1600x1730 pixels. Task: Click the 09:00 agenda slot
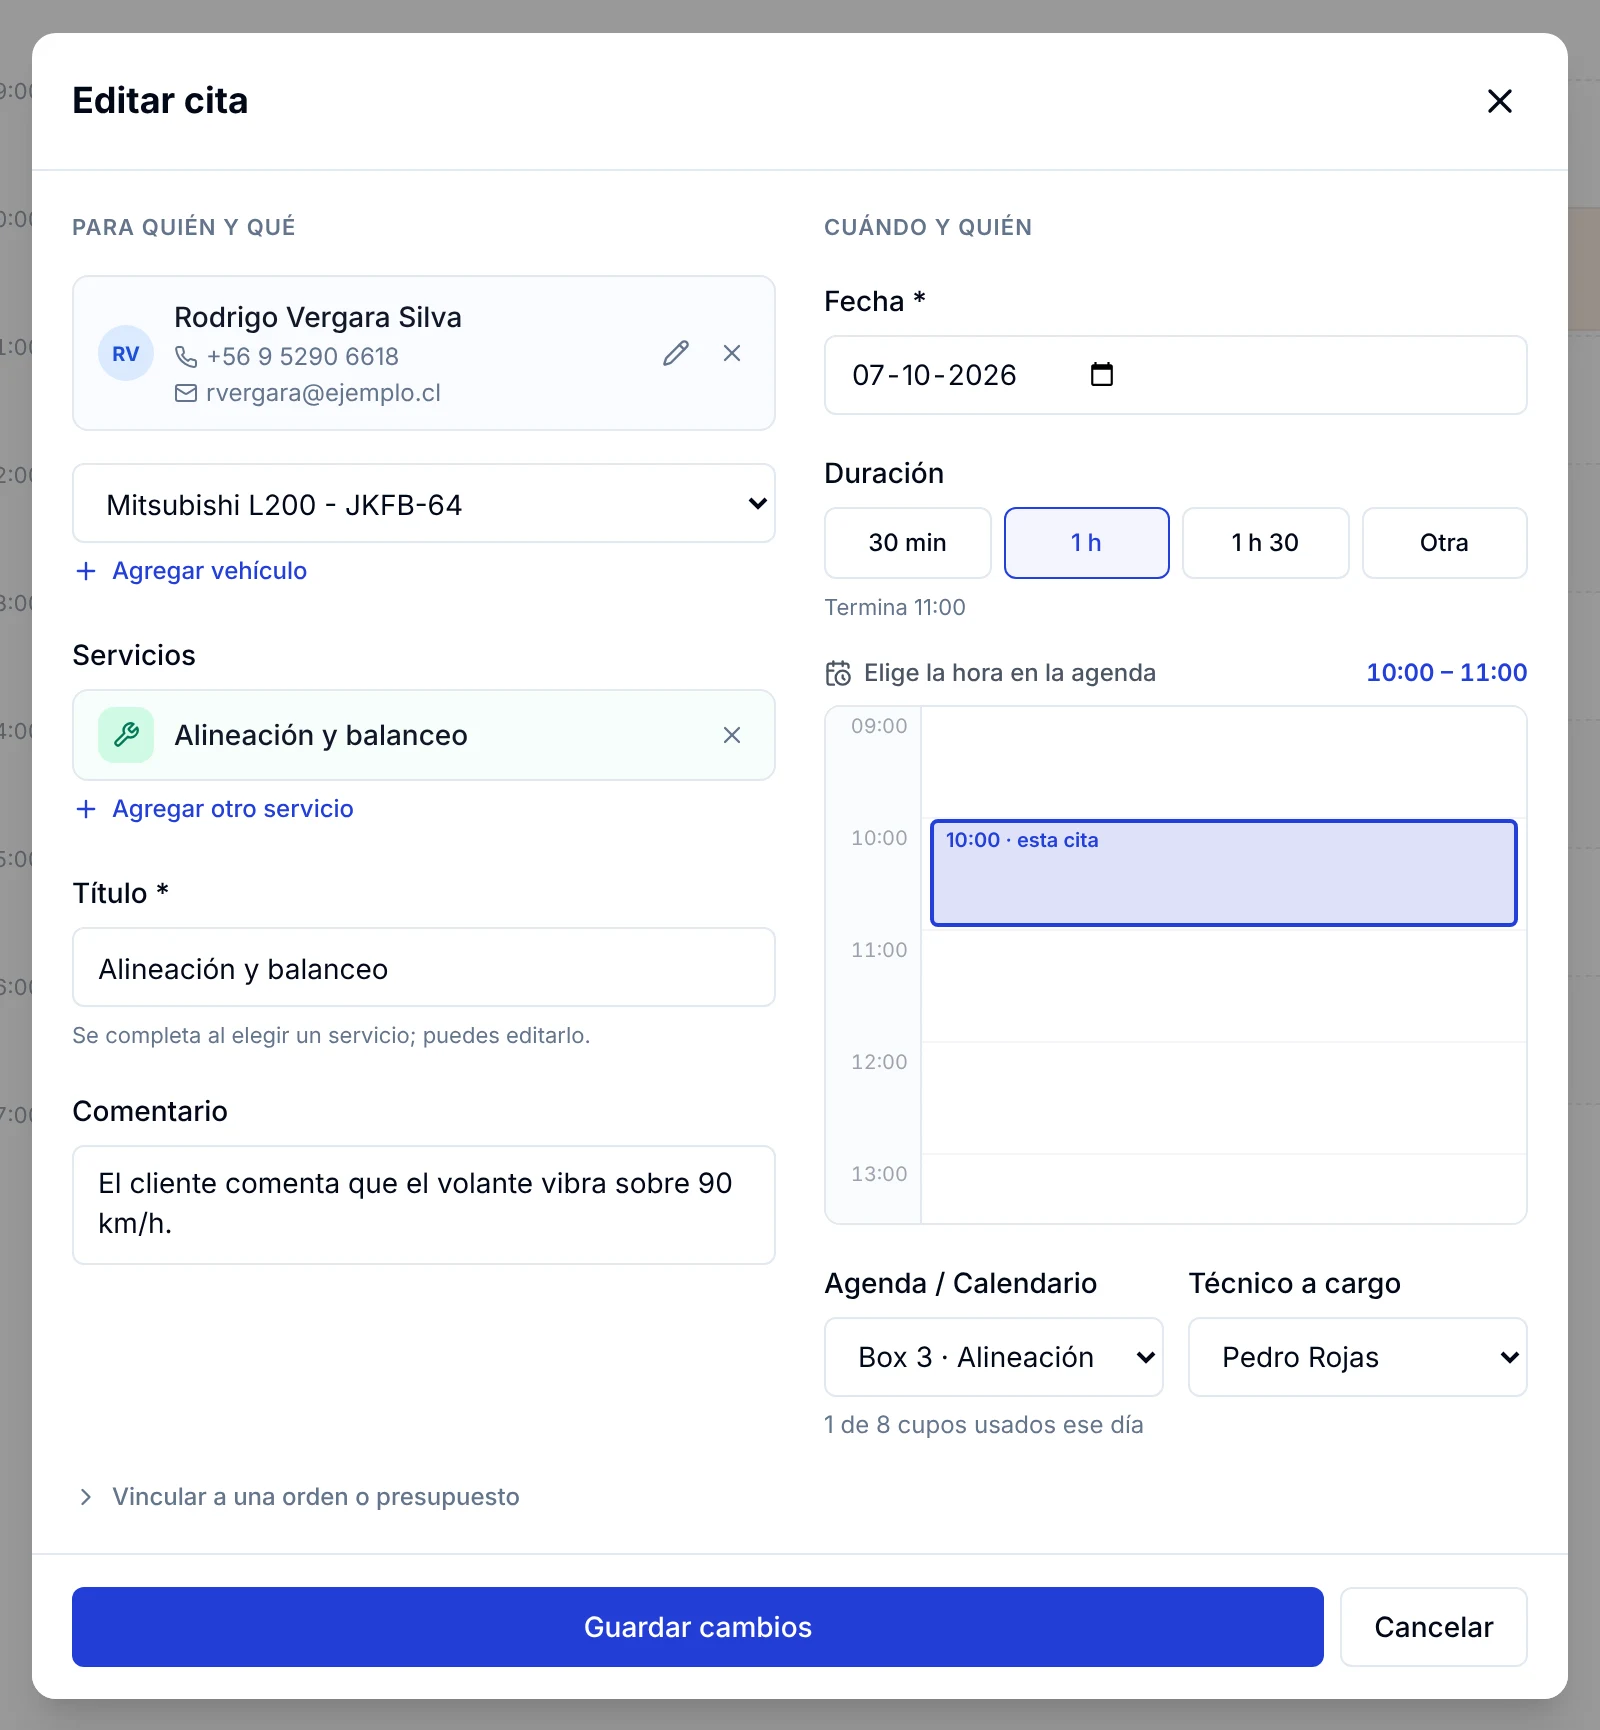(1223, 763)
